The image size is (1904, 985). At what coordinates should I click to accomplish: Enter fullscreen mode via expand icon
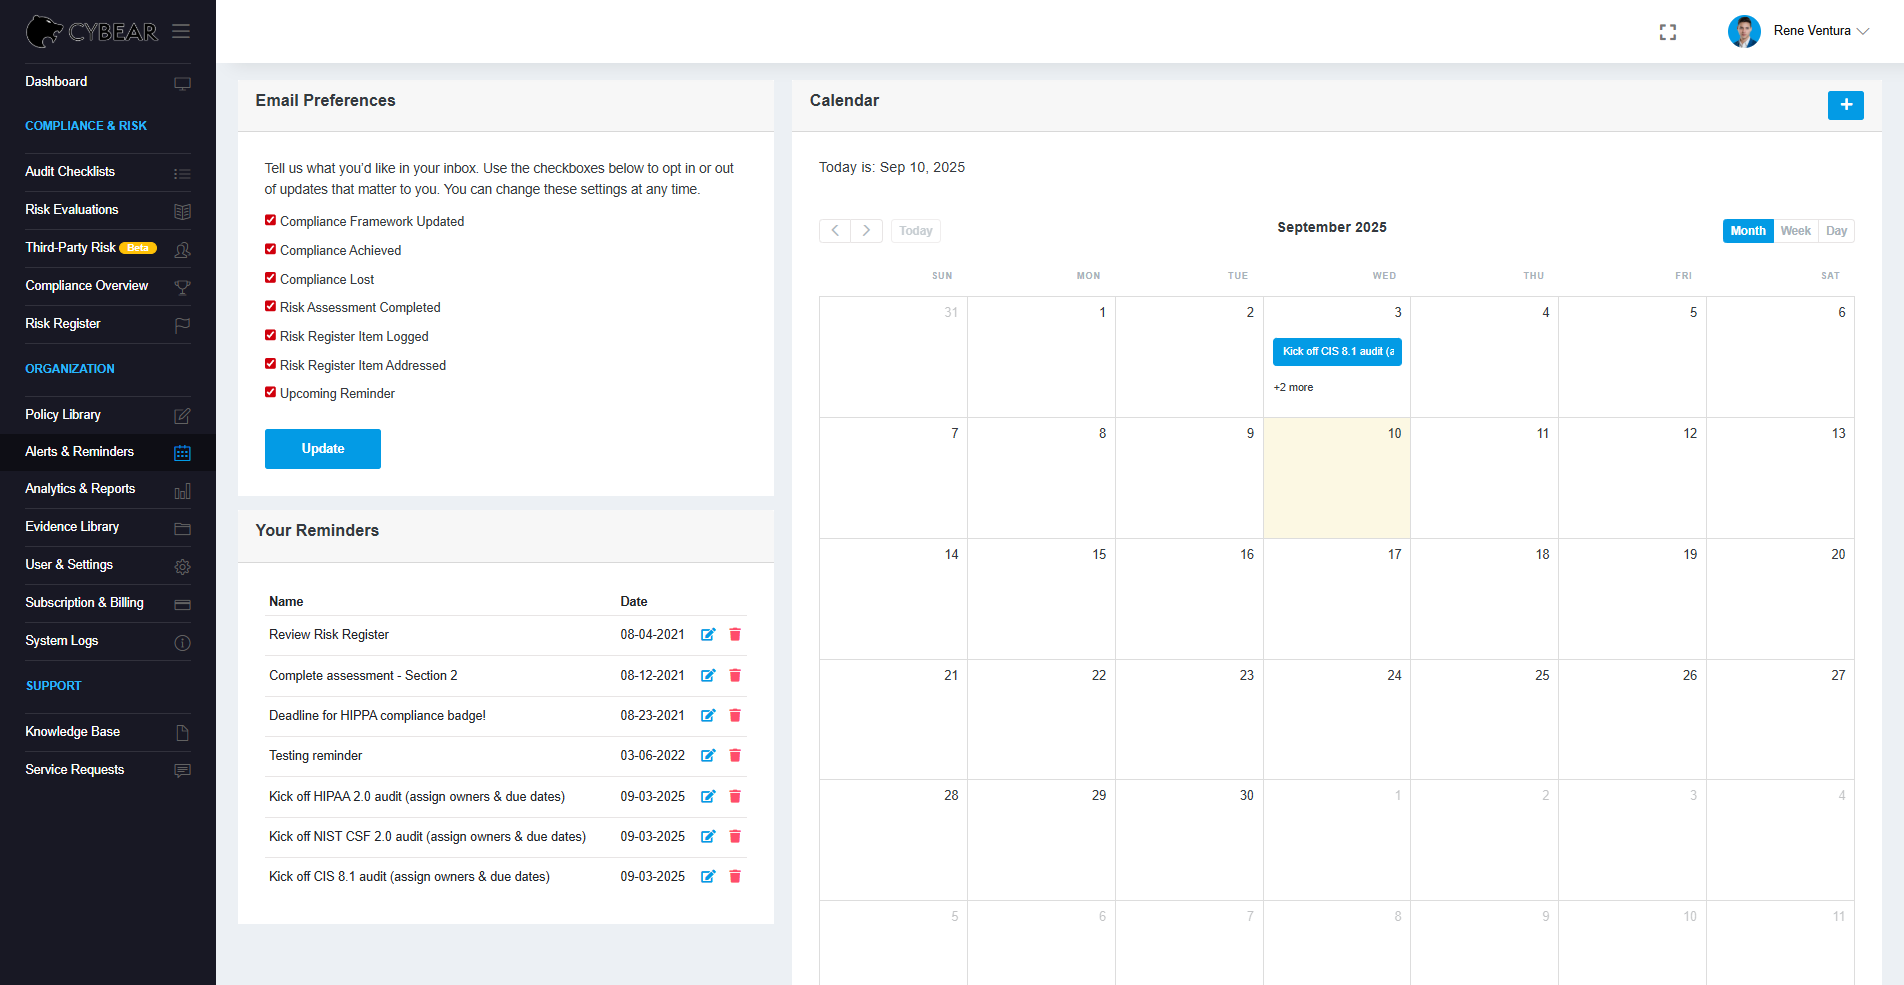pos(1667,31)
